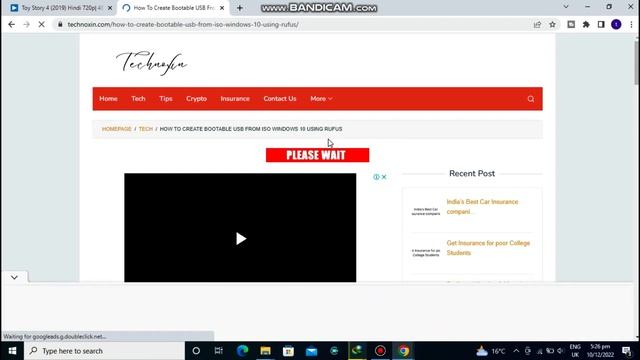The width and height of the screenshot is (640, 360).
Task: Open Microsoft Store from taskbar
Action: (x=288, y=351)
